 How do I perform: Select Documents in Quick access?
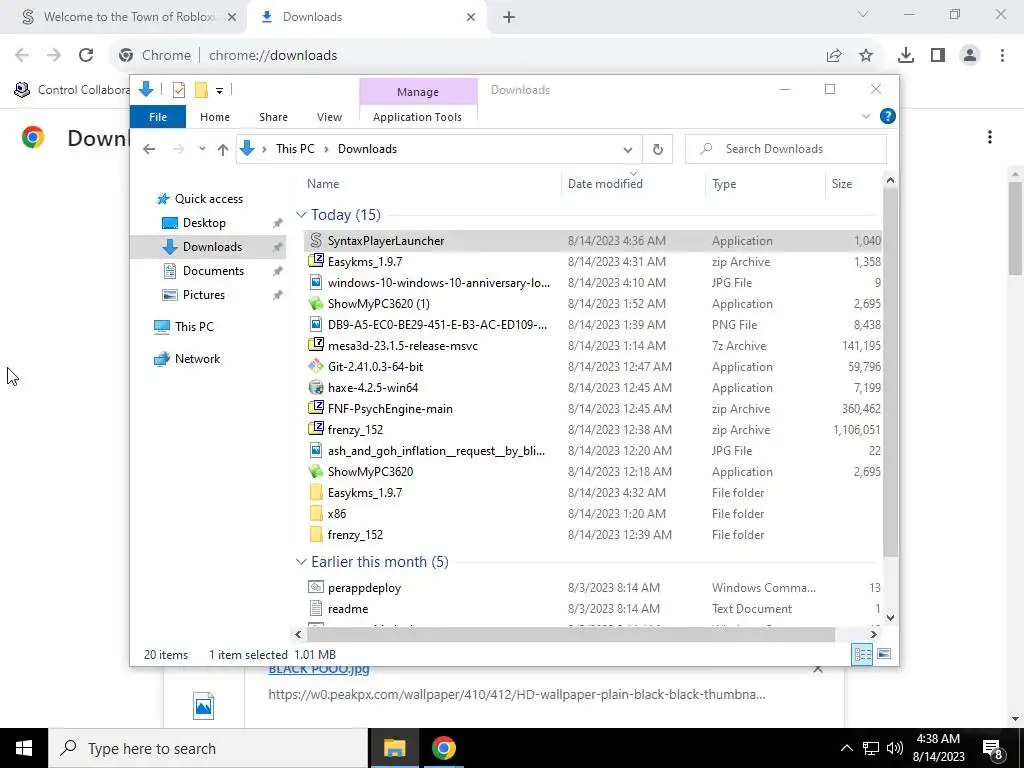[x=213, y=270]
